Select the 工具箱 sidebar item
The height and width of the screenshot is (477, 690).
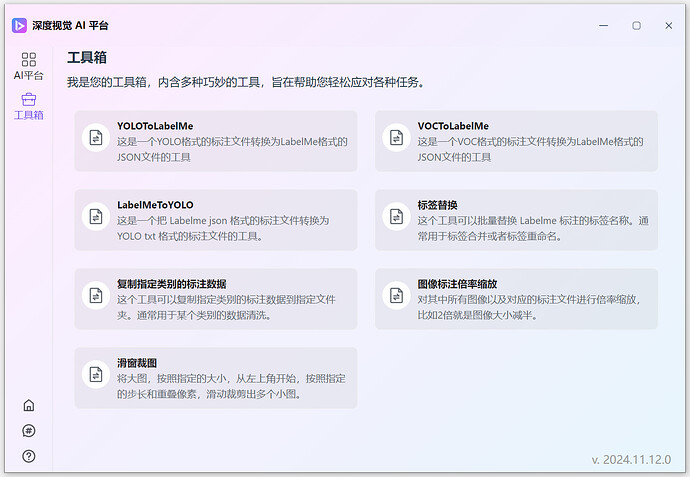click(x=29, y=106)
